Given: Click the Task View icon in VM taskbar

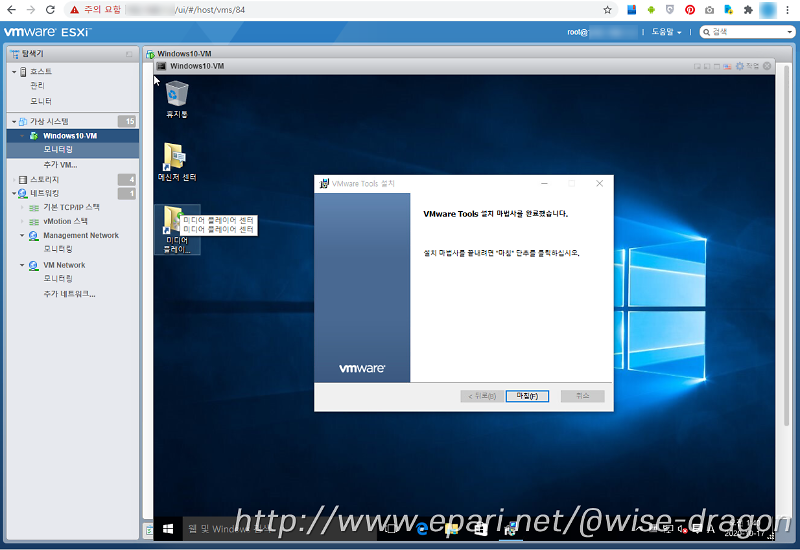Looking at the screenshot, I should pyautogui.click(x=392, y=529).
